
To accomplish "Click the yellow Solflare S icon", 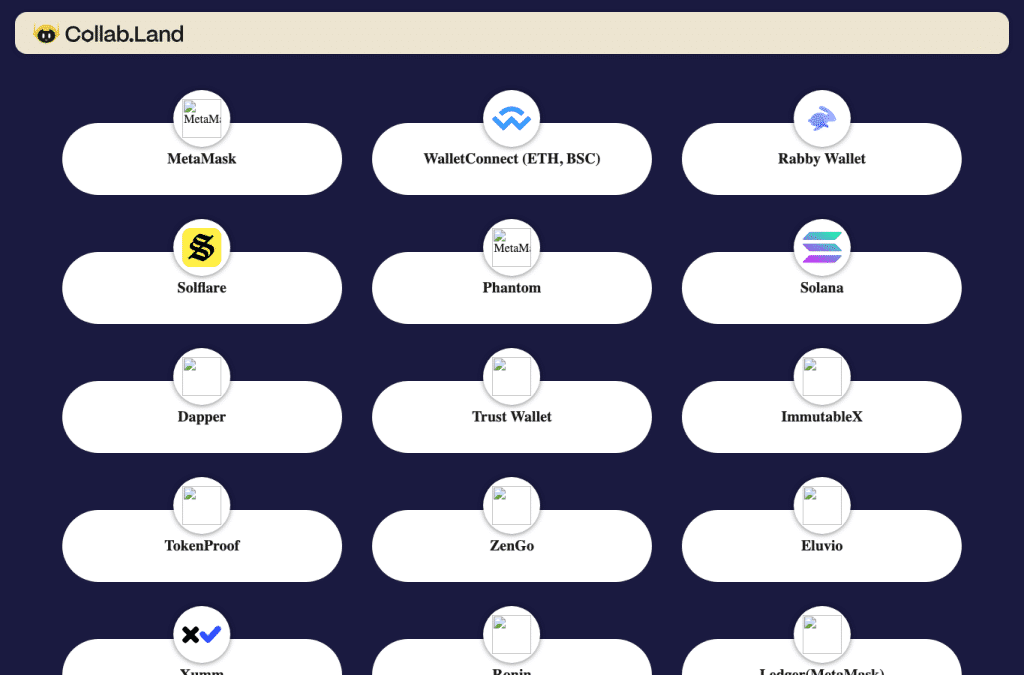I will [x=202, y=247].
